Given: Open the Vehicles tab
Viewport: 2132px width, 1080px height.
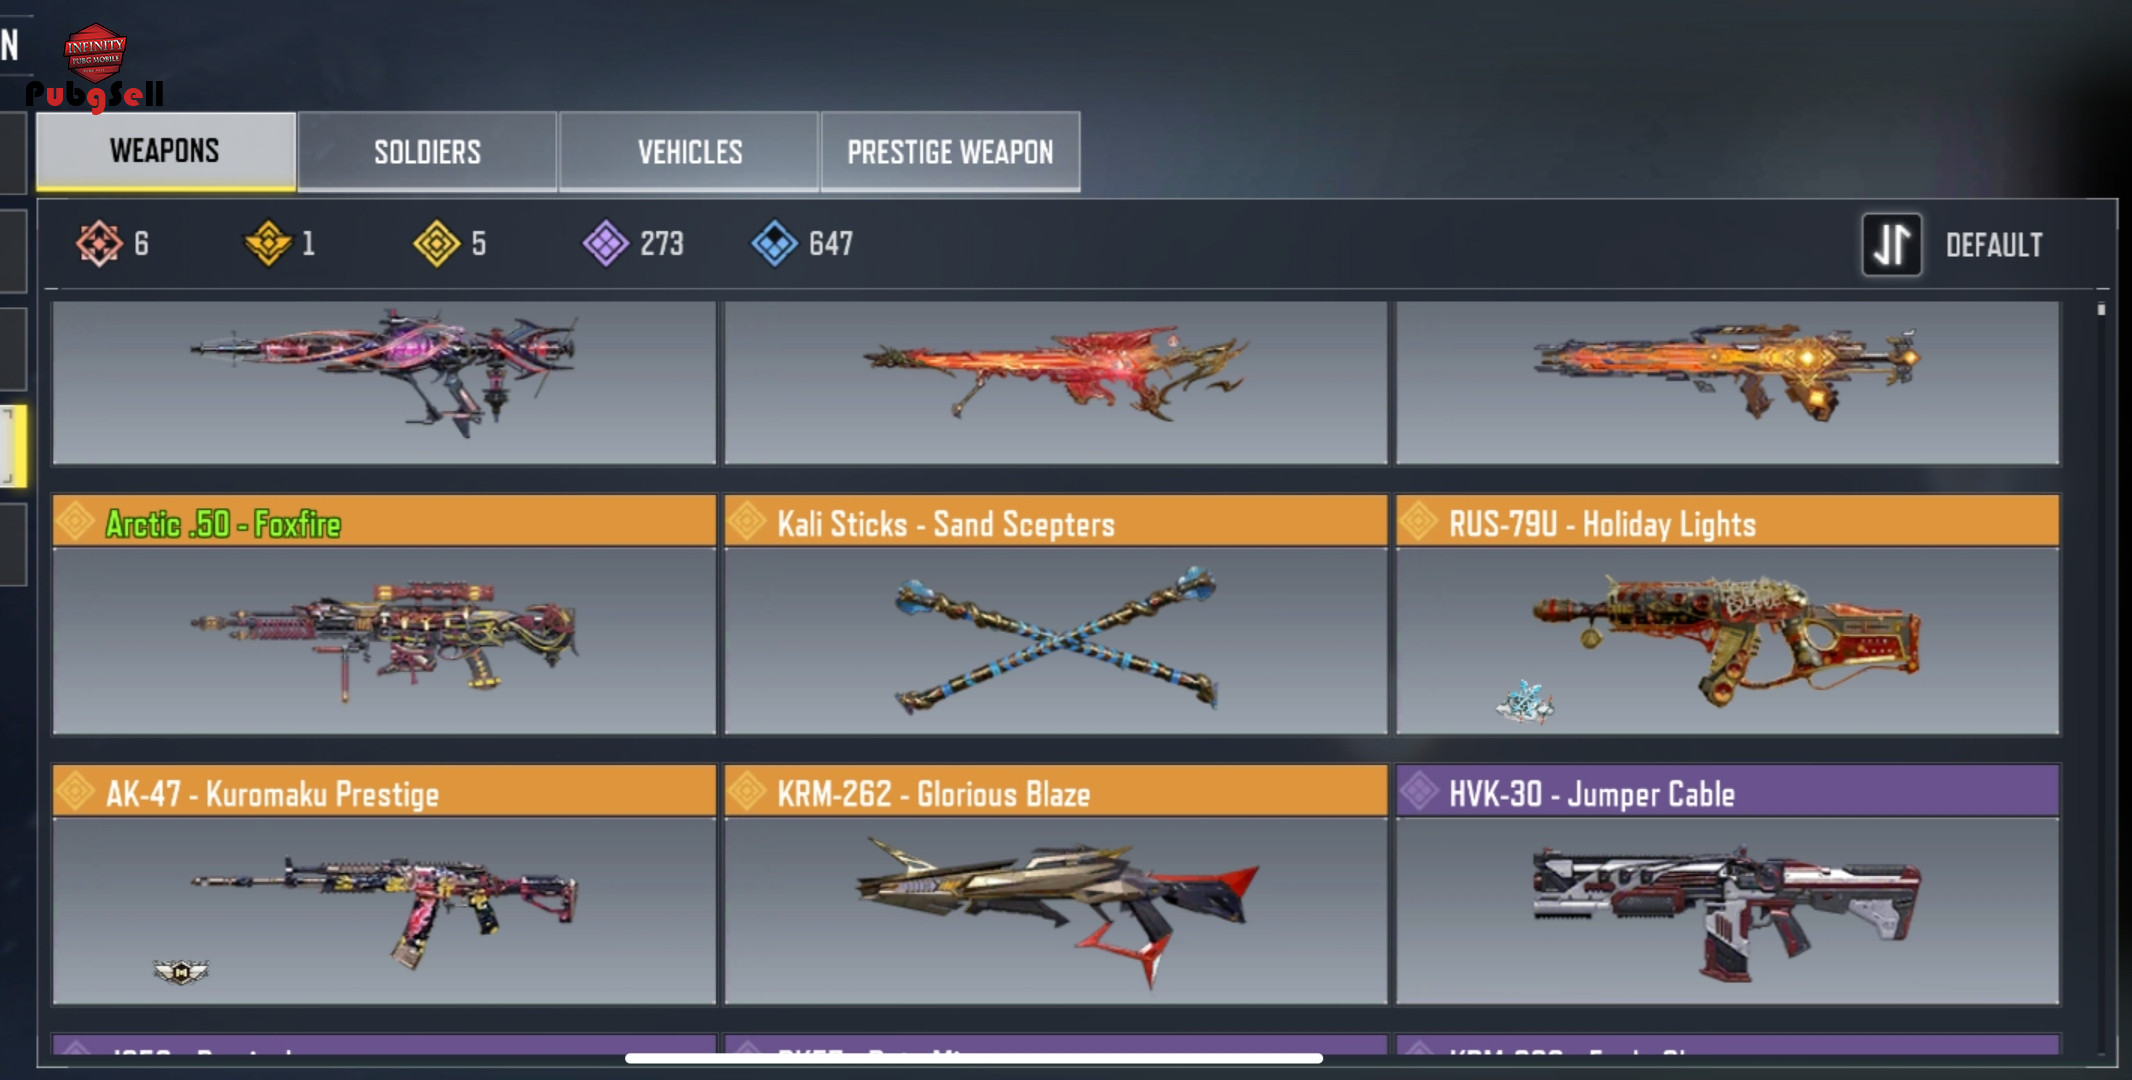Looking at the screenshot, I should (x=690, y=152).
